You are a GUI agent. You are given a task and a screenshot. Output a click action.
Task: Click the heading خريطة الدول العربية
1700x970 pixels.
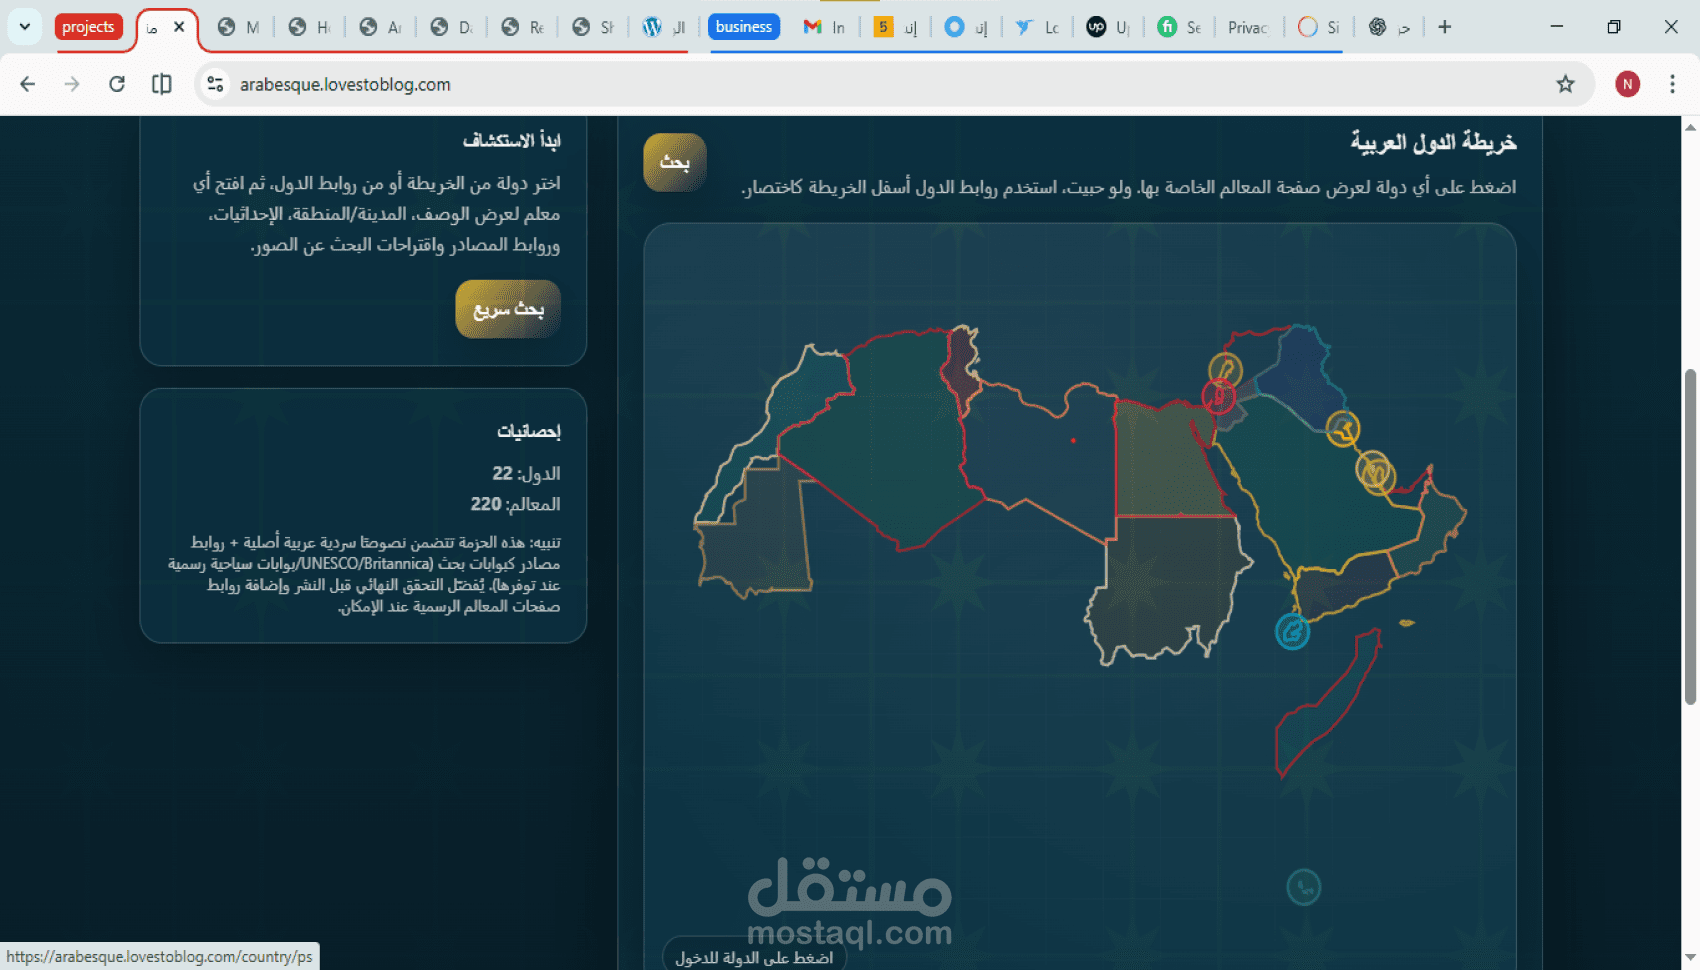[x=1433, y=142]
